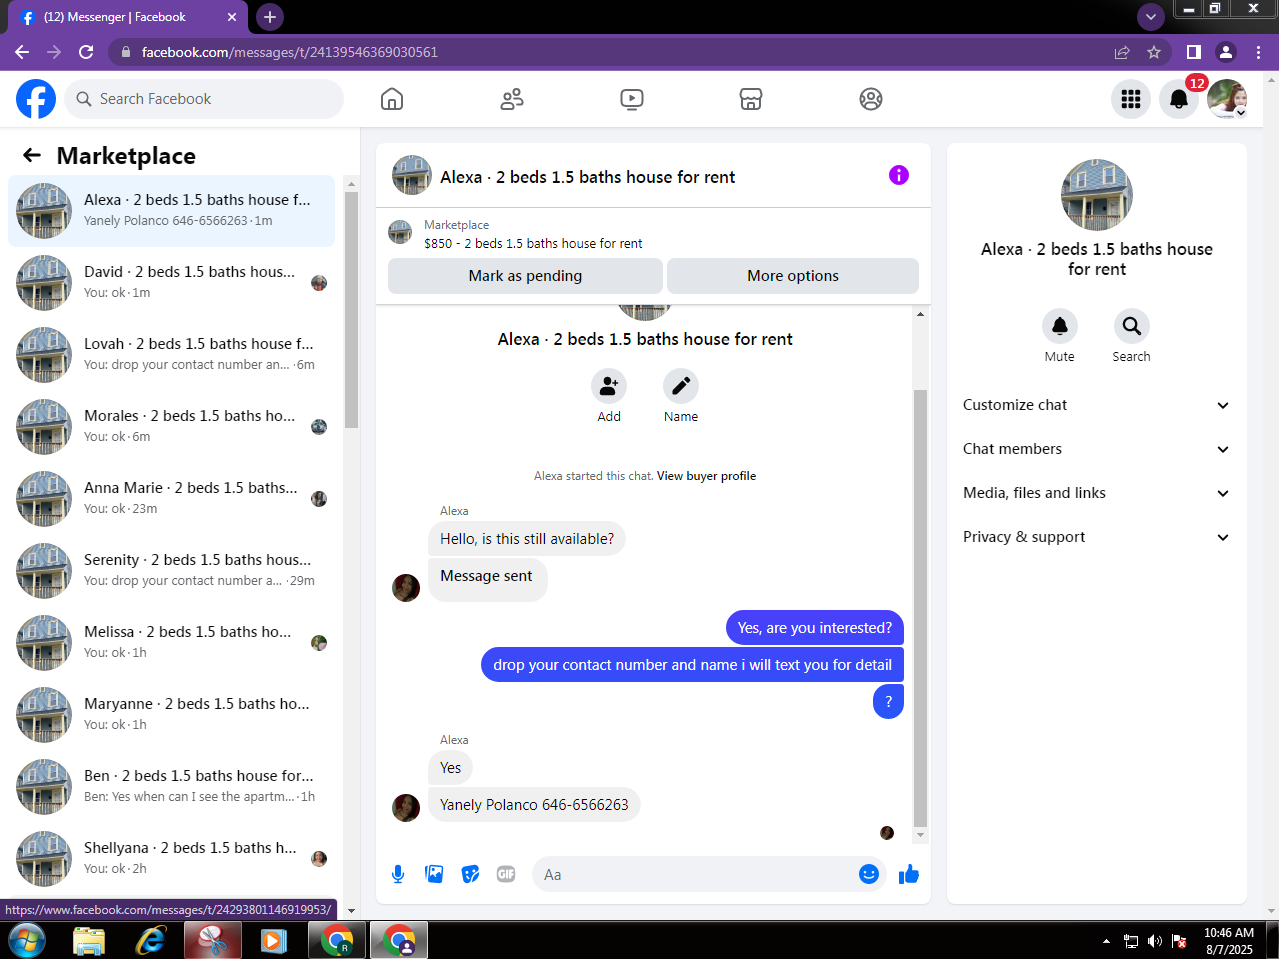Viewport: 1279px width, 959px height.
Task: Open File Explorer from the taskbar
Action: (89, 941)
